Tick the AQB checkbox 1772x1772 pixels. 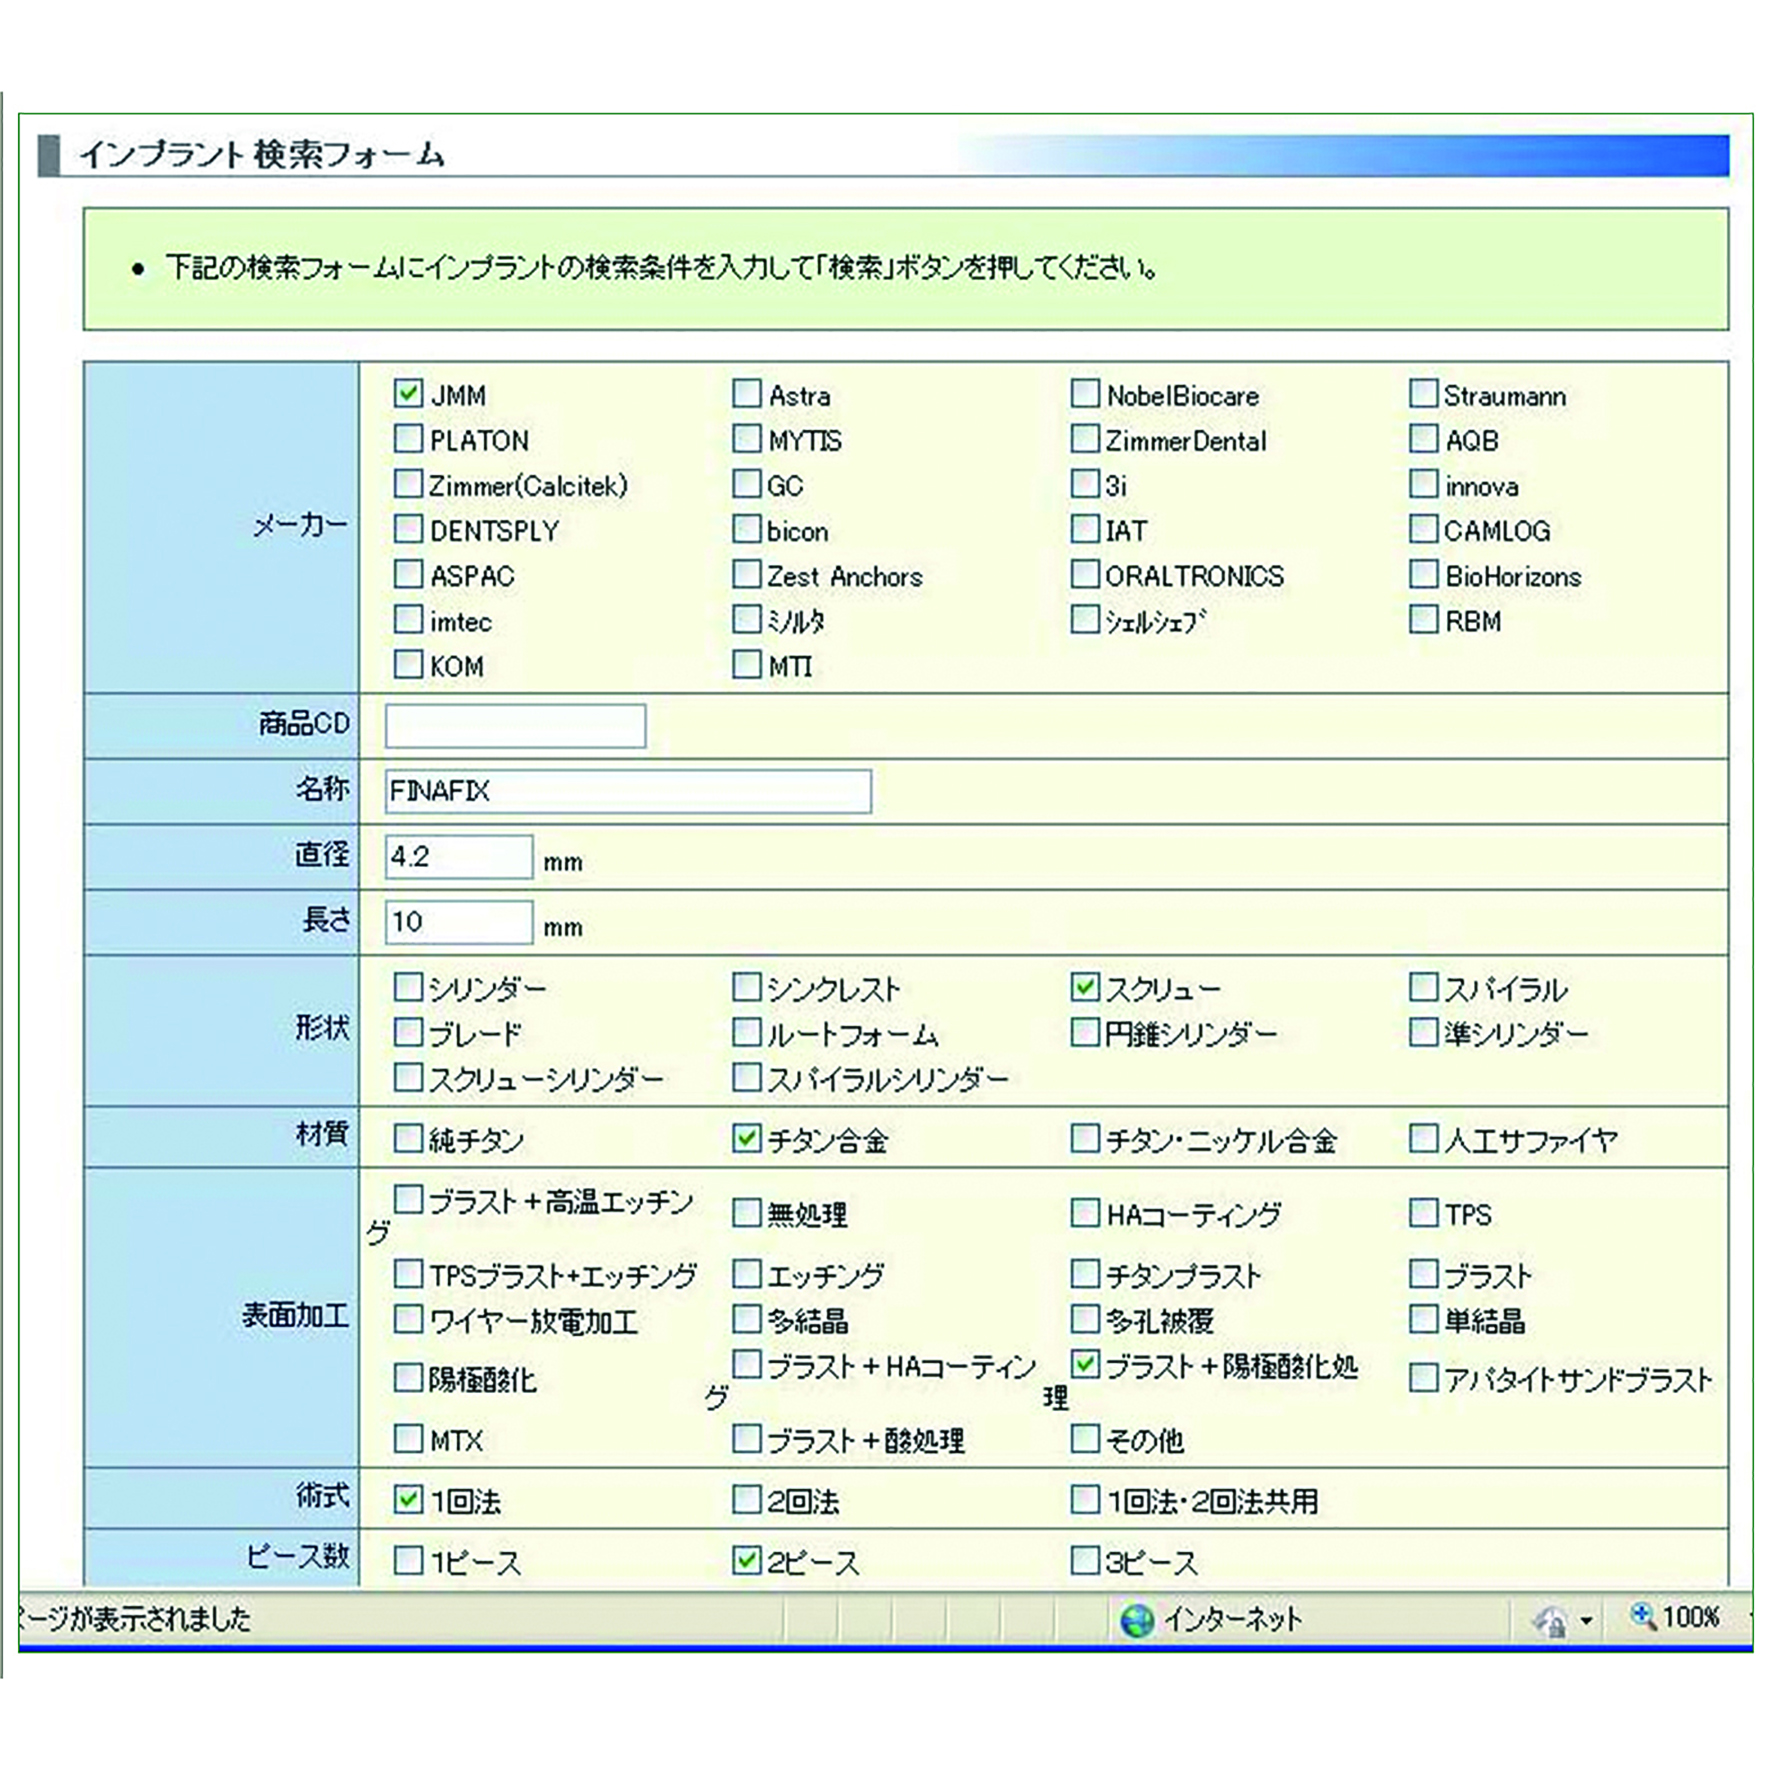(x=1423, y=438)
